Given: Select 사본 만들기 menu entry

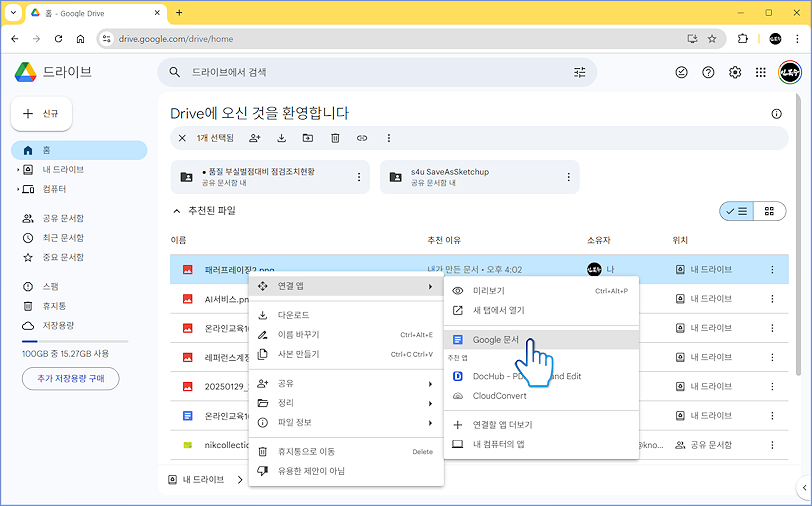Looking at the screenshot, I should 346,354.
